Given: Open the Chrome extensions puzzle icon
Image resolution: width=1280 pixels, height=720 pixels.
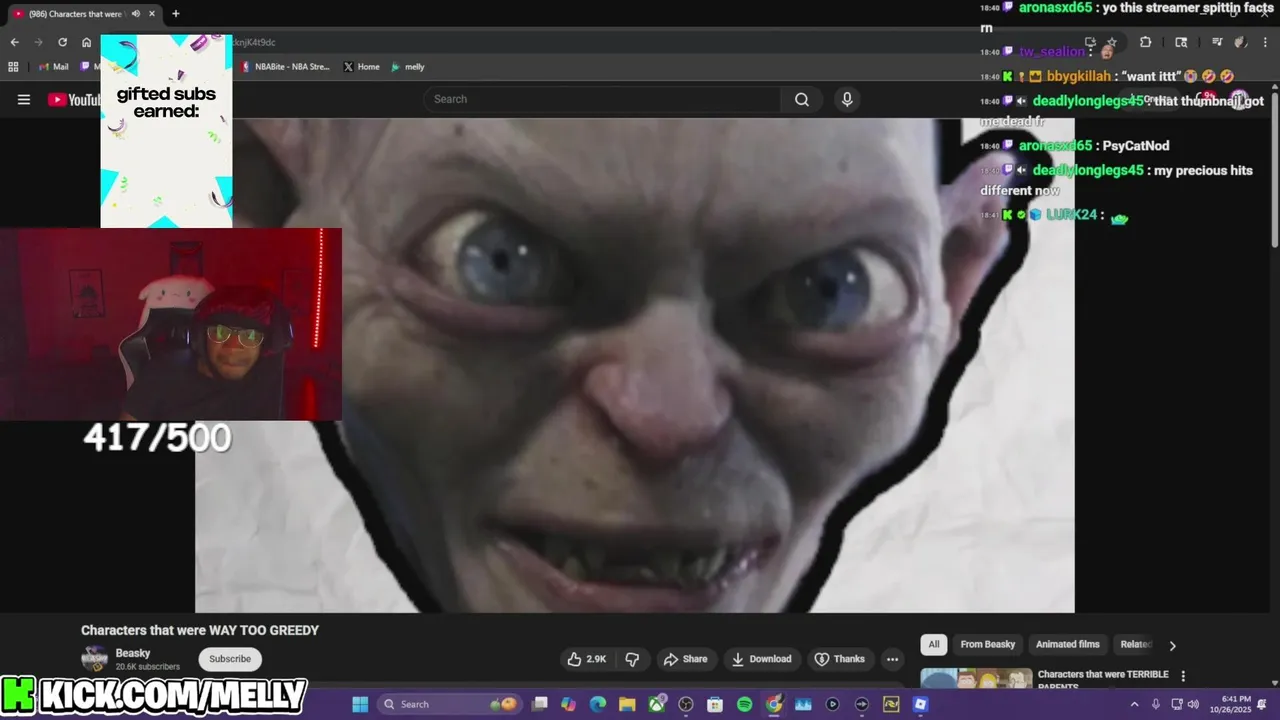Looking at the screenshot, I should click(x=1146, y=42).
